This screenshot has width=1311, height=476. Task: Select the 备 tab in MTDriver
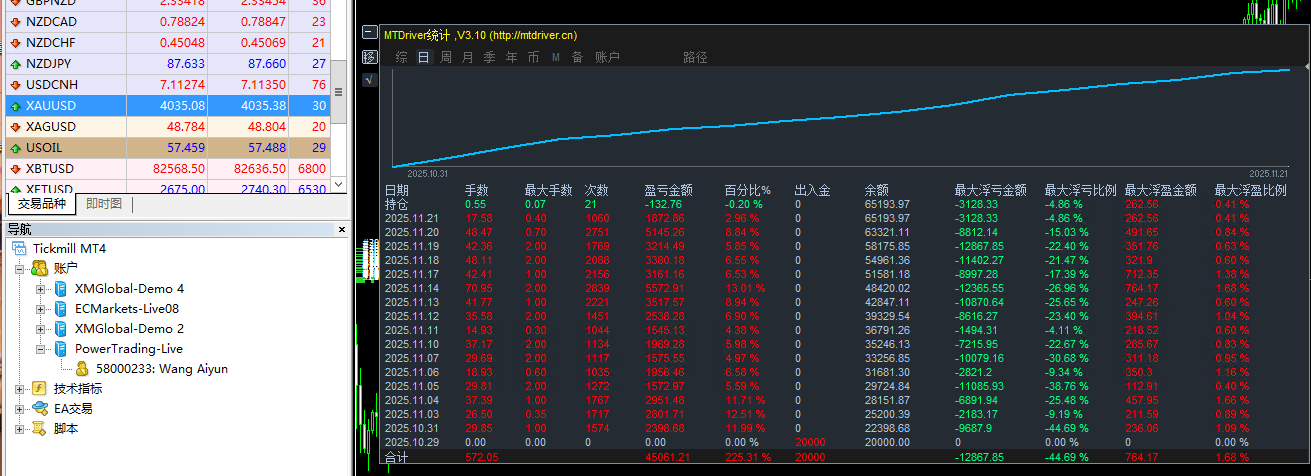[577, 57]
